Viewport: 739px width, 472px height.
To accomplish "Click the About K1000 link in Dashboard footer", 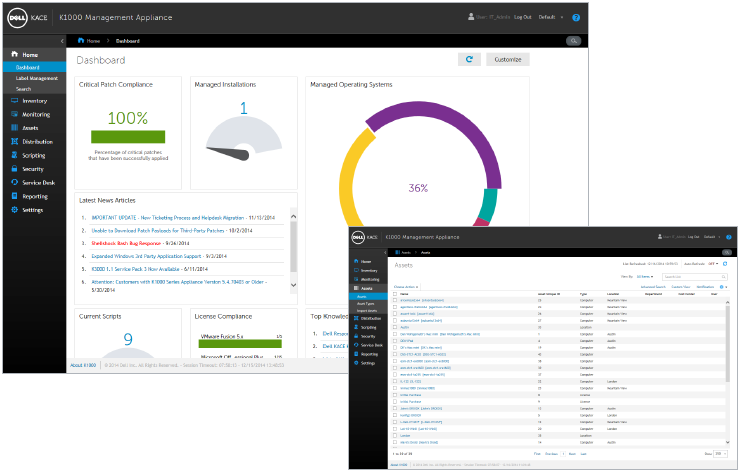I will tap(83, 365).
